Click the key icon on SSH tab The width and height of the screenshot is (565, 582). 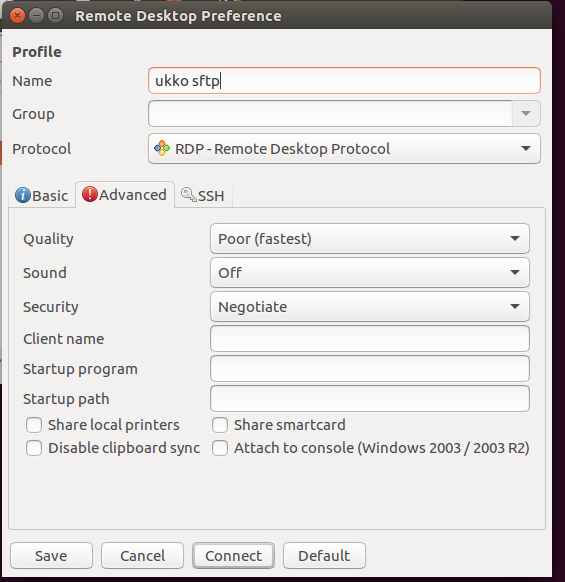pyautogui.click(x=189, y=194)
